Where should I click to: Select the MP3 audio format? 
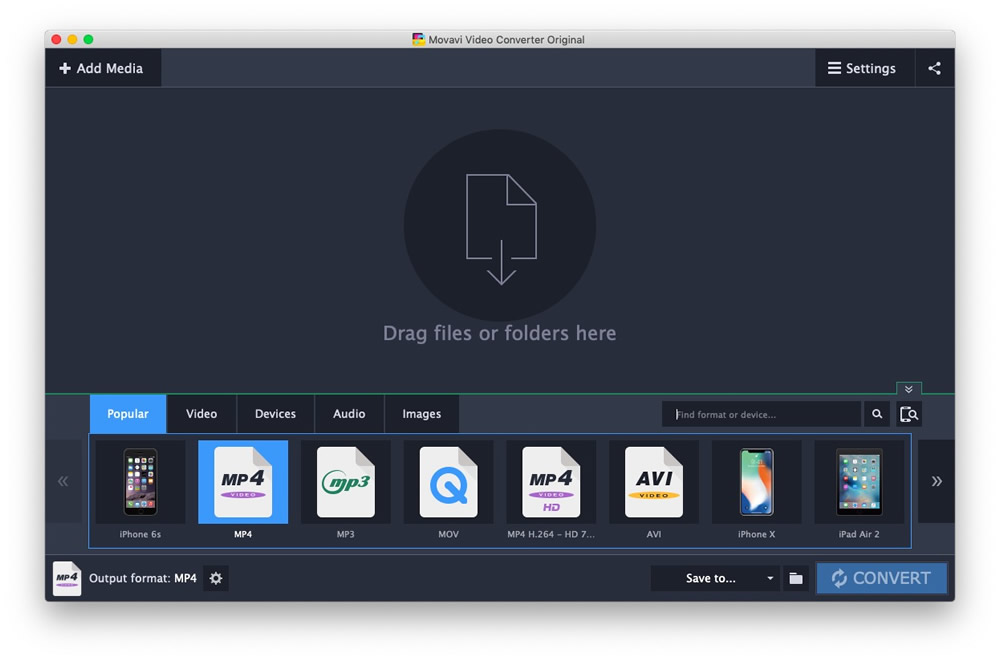[346, 490]
